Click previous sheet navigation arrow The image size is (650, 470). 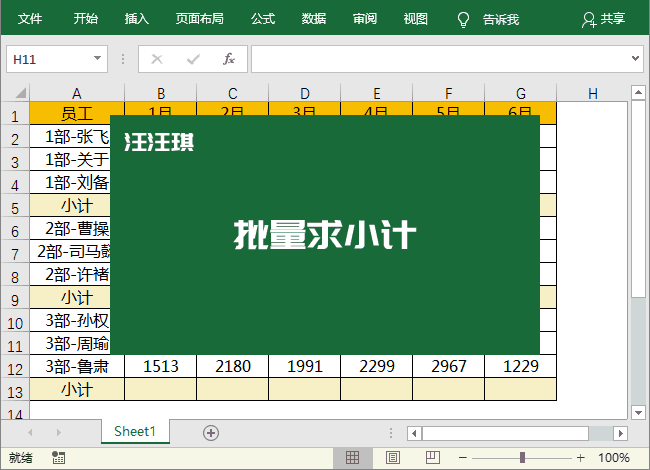point(30,432)
